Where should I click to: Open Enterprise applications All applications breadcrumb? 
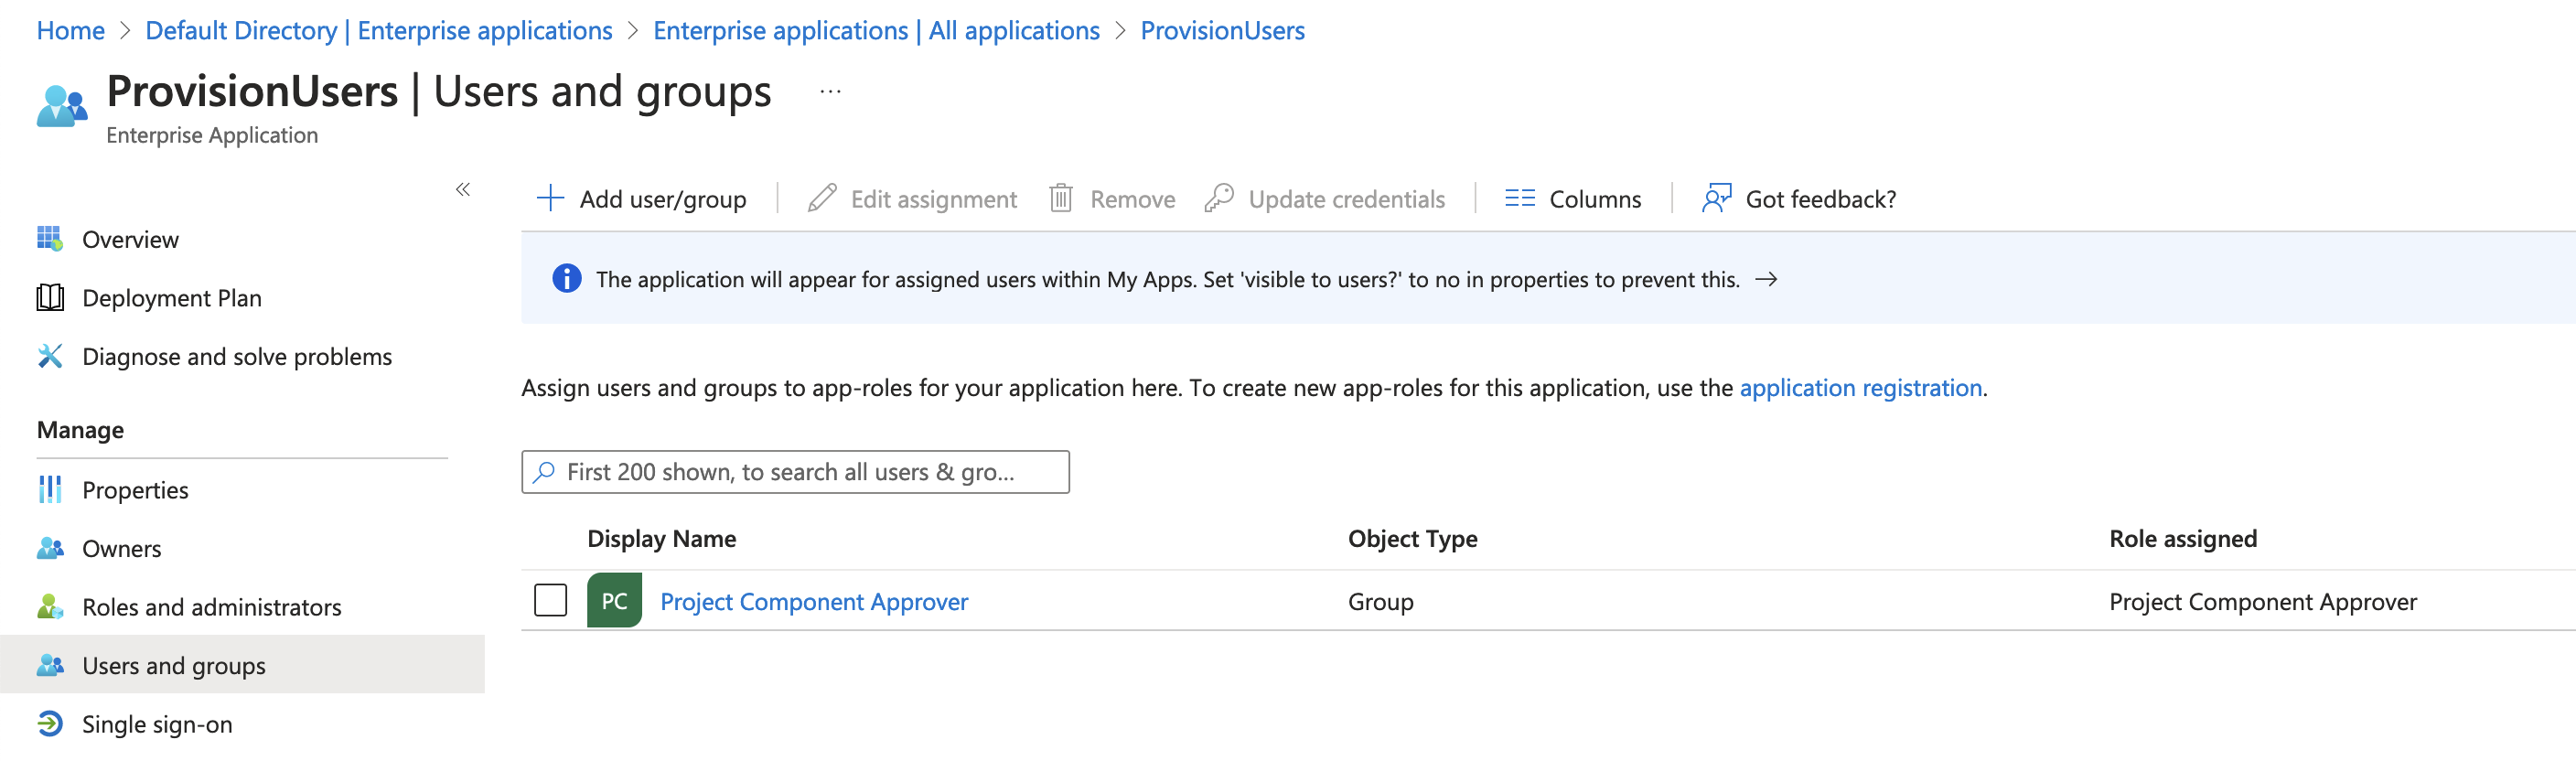click(876, 30)
